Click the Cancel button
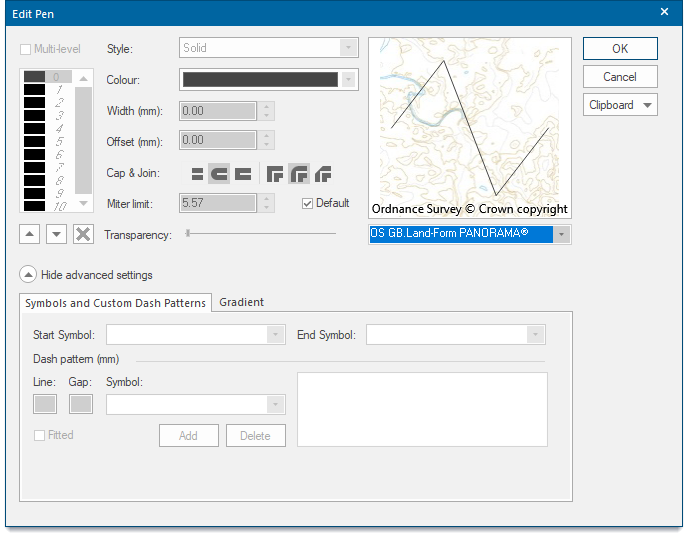Image resolution: width=689 pixels, height=538 pixels. click(x=620, y=77)
